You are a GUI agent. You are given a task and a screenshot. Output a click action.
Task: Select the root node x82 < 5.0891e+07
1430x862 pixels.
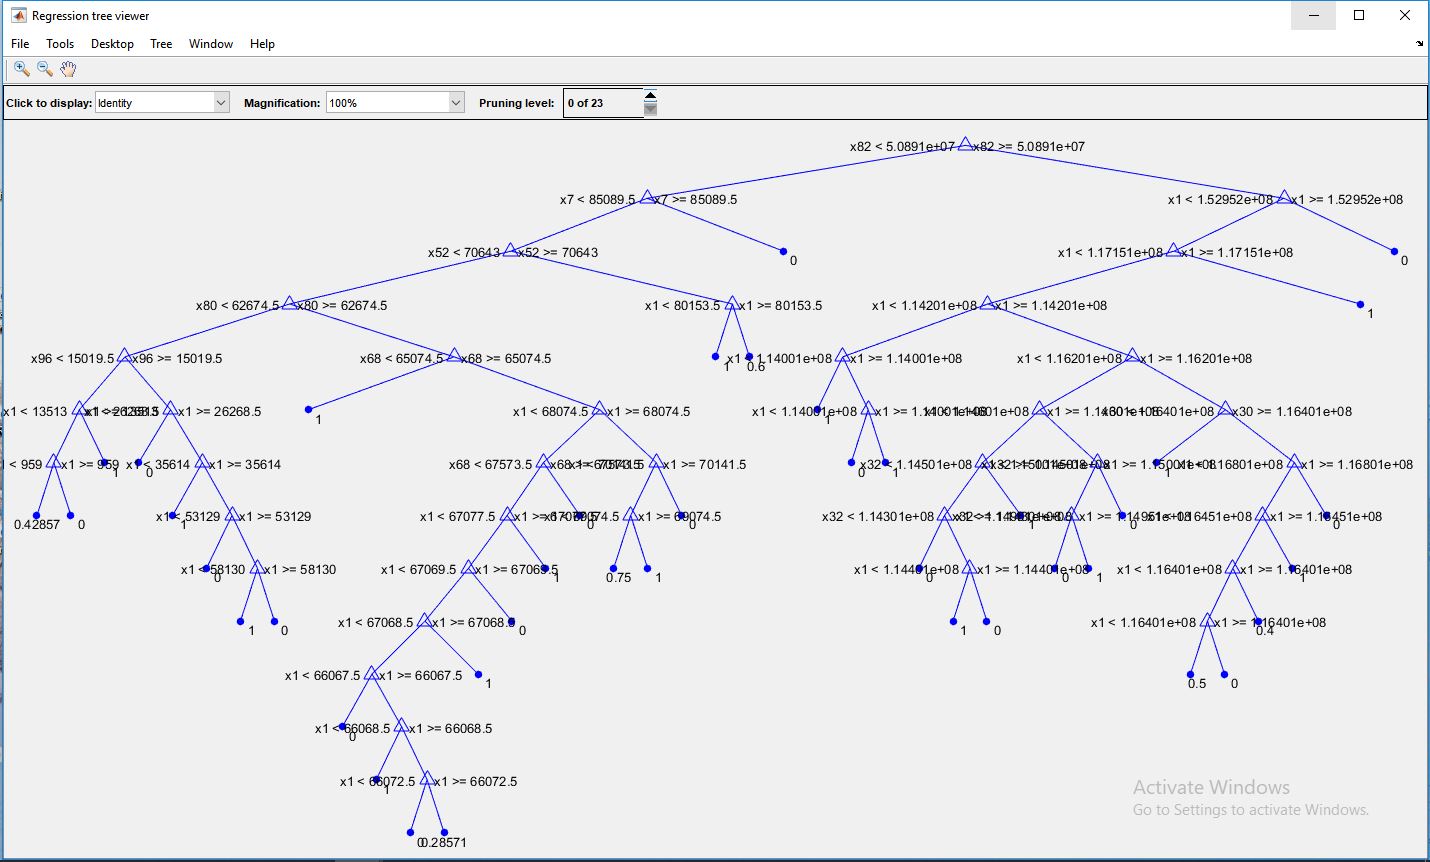tap(964, 145)
